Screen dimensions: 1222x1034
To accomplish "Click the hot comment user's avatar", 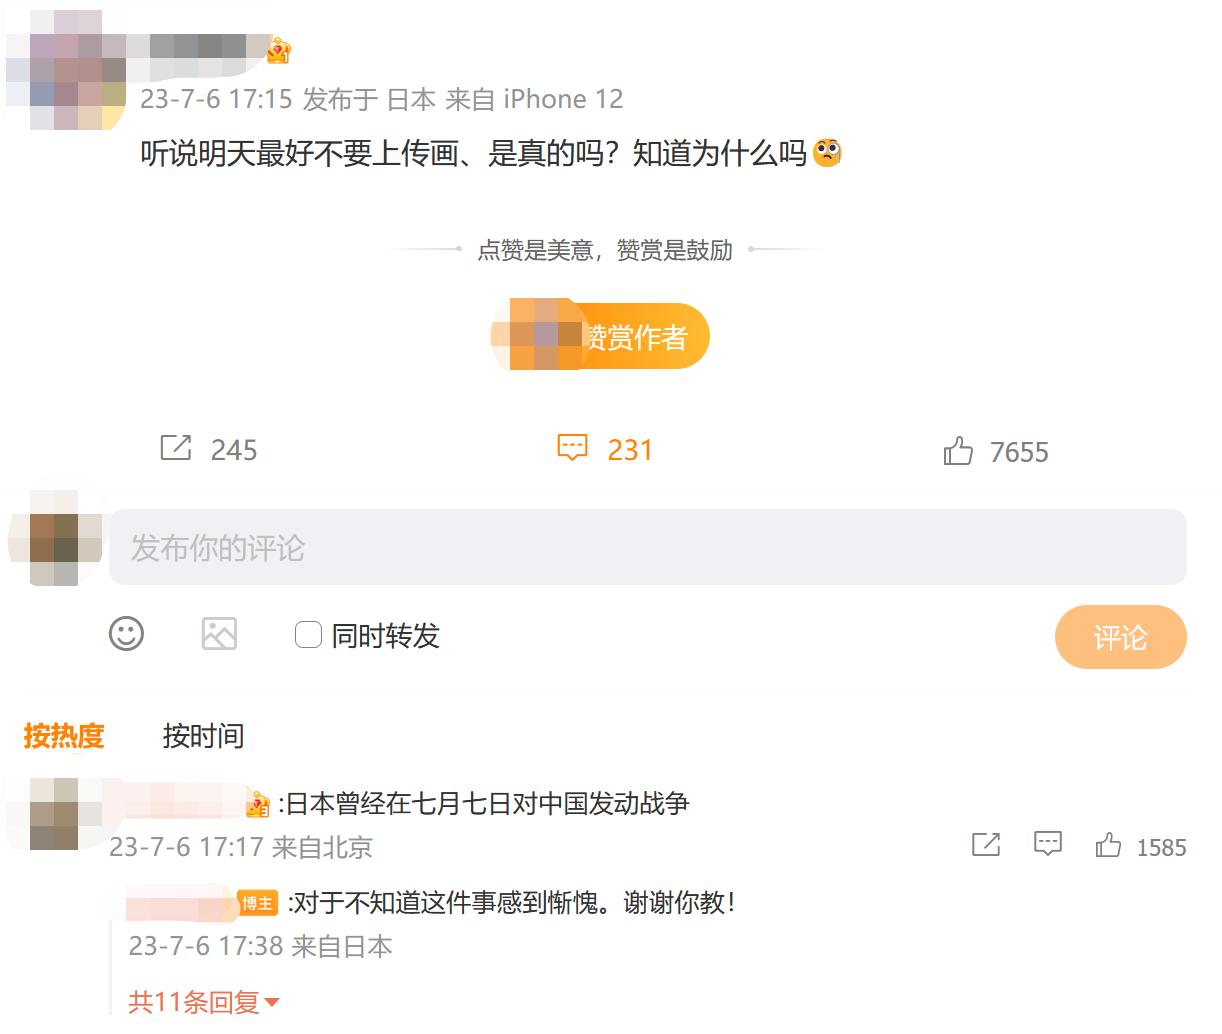I will (x=55, y=815).
